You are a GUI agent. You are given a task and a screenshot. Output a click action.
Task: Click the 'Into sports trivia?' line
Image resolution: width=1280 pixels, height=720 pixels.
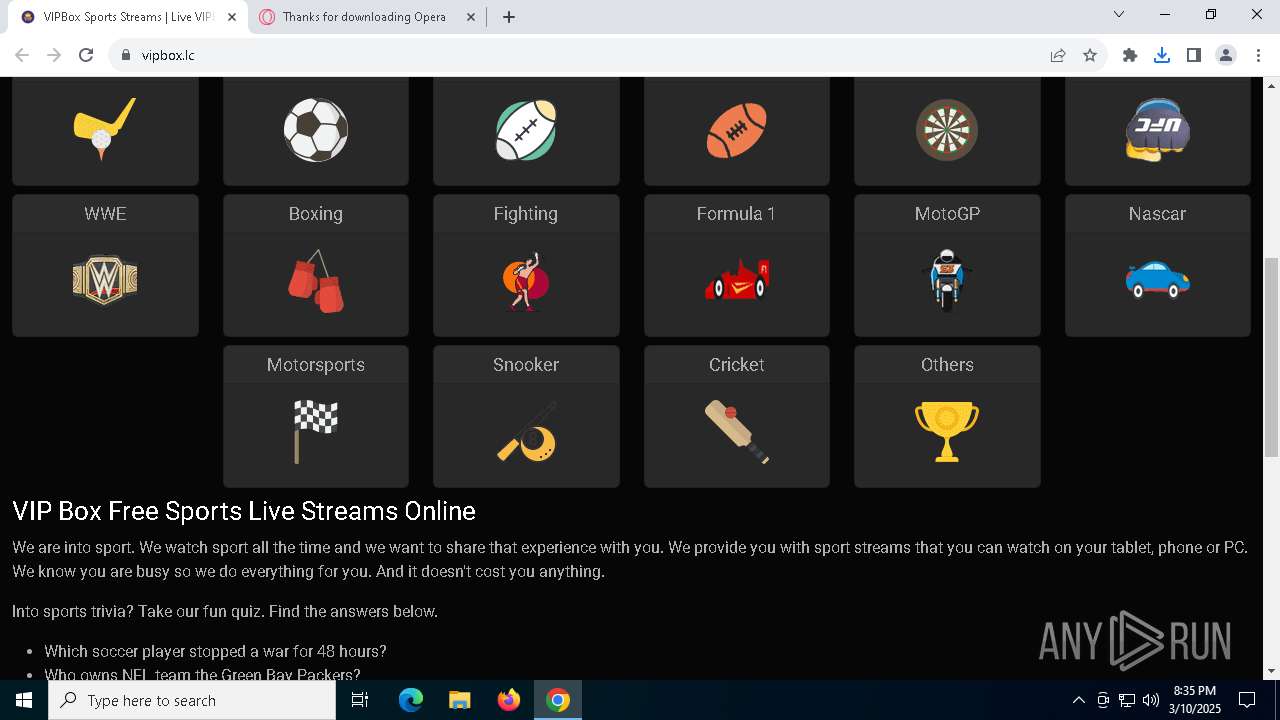(x=225, y=611)
